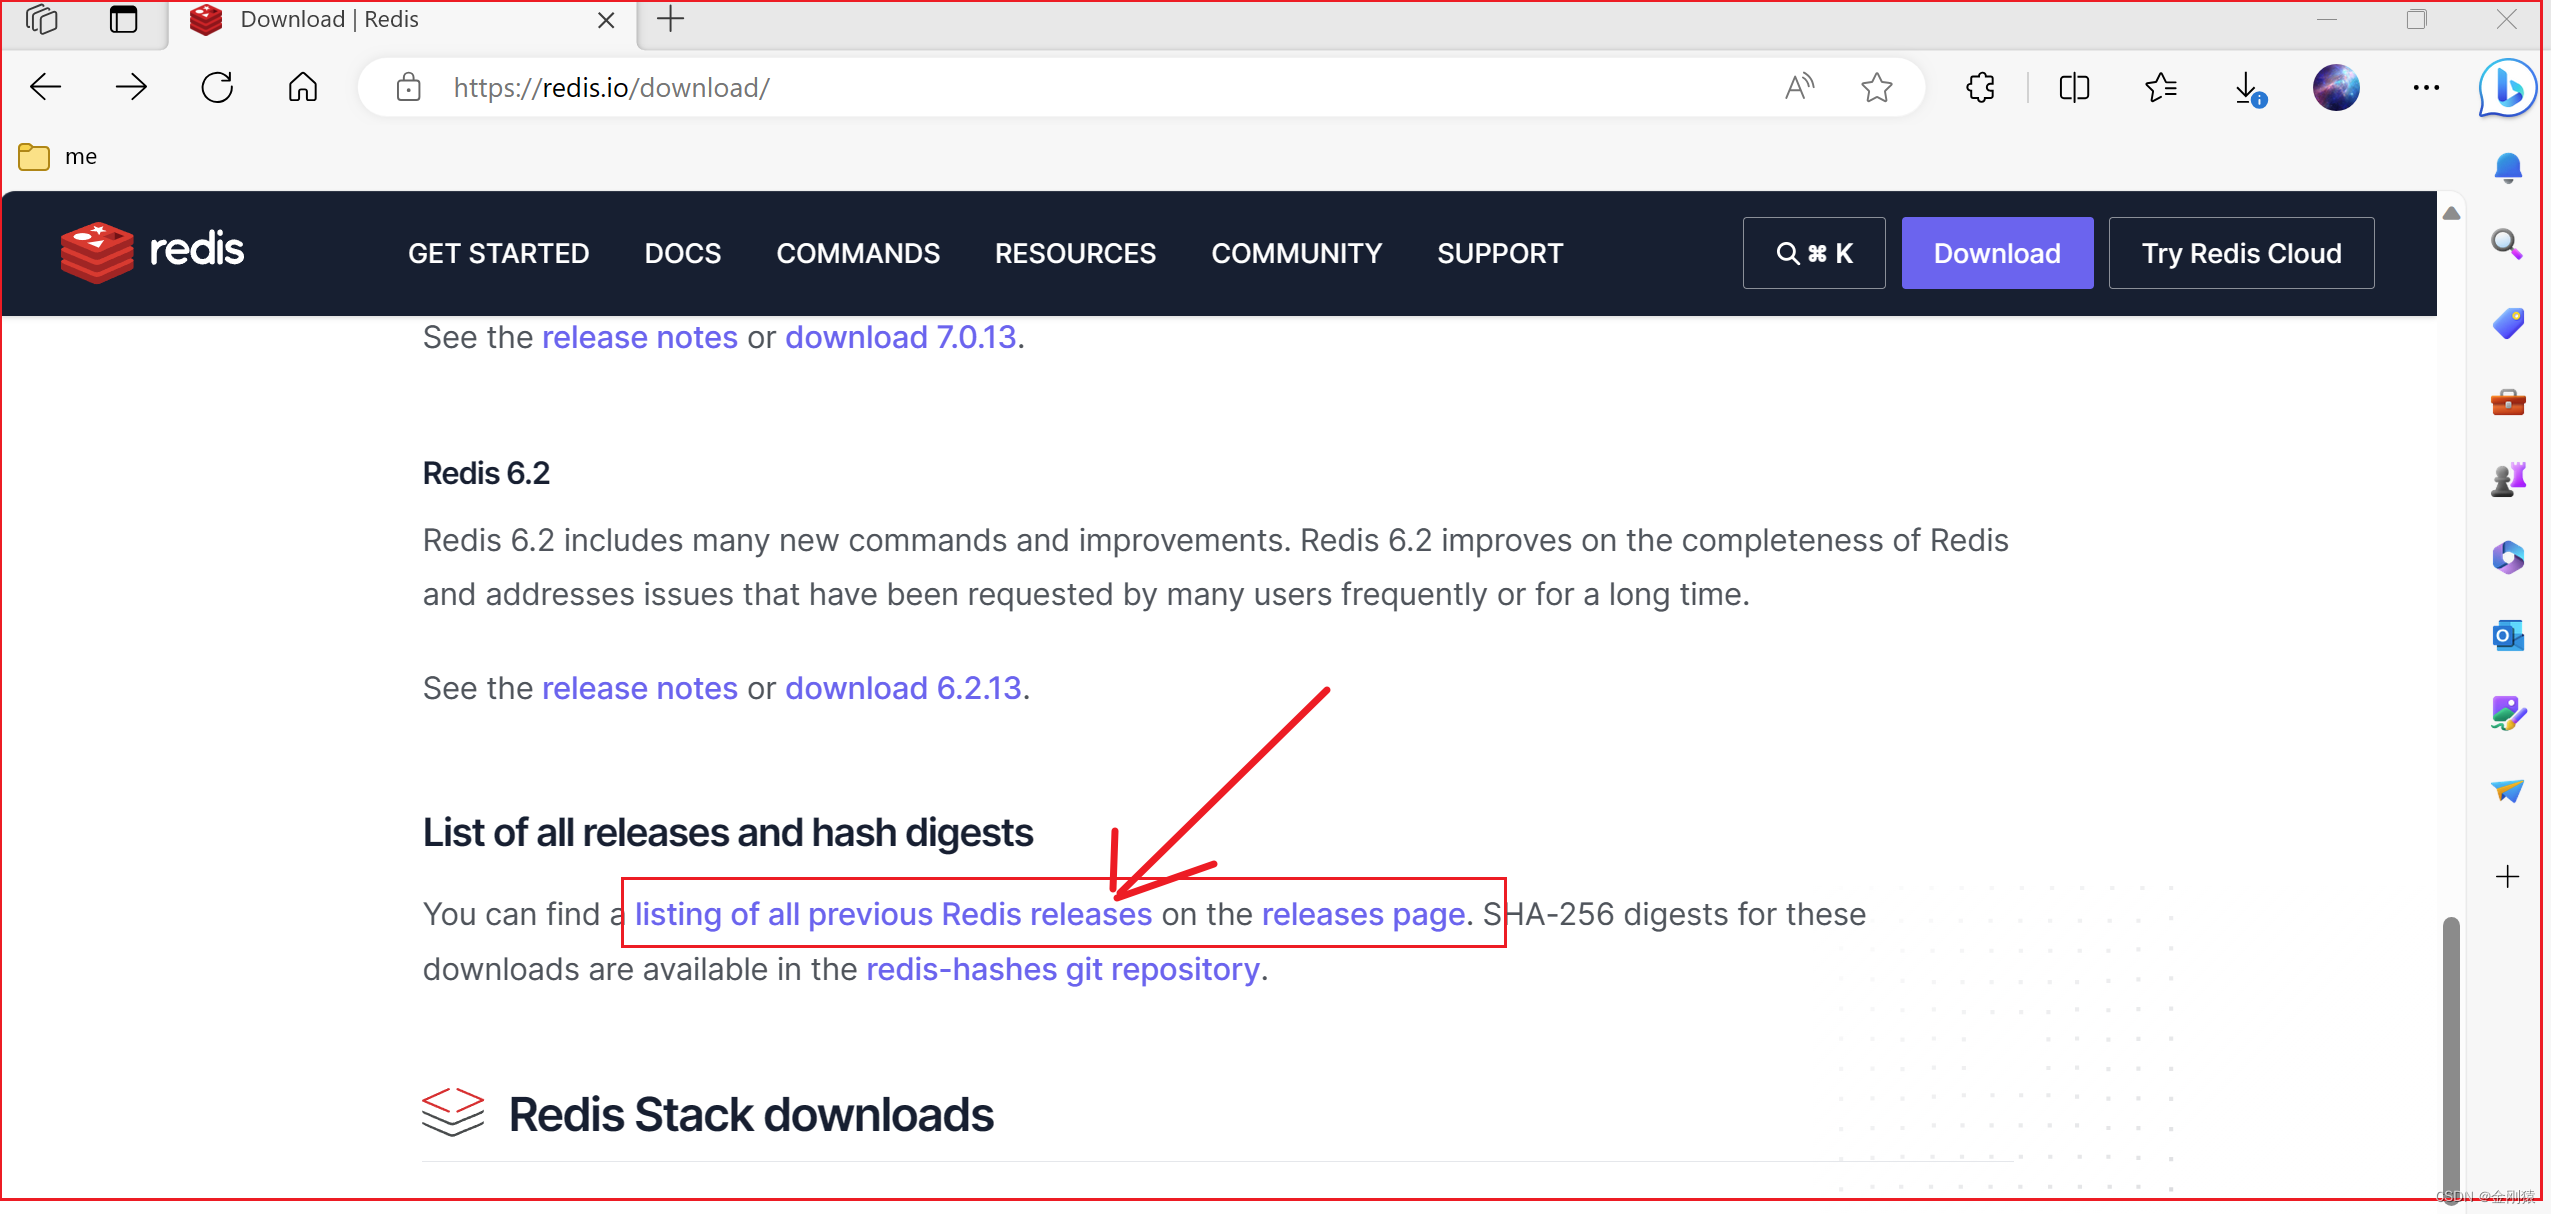Image resolution: width=2551 pixels, height=1214 pixels.
Task: Open Redis 7.0 release notes link
Action: click(640, 338)
